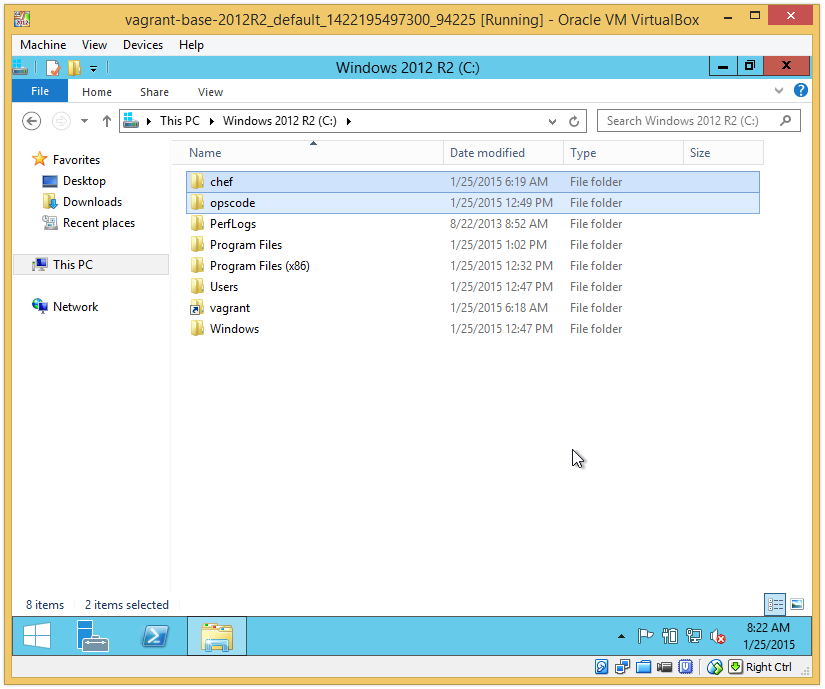This screenshot has height=689, width=825.
Task: Click the vagrant shortcut icon
Action: tap(197, 308)
